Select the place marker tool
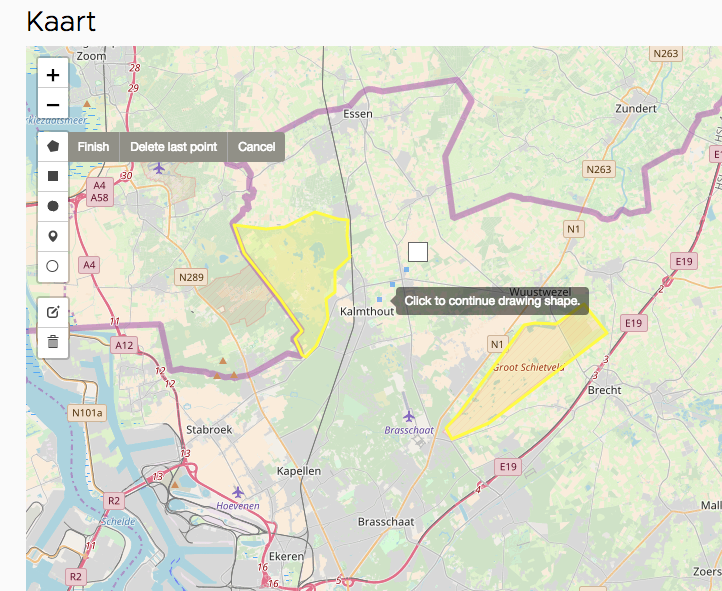This screenshot has height=591, width=722. 53,236
